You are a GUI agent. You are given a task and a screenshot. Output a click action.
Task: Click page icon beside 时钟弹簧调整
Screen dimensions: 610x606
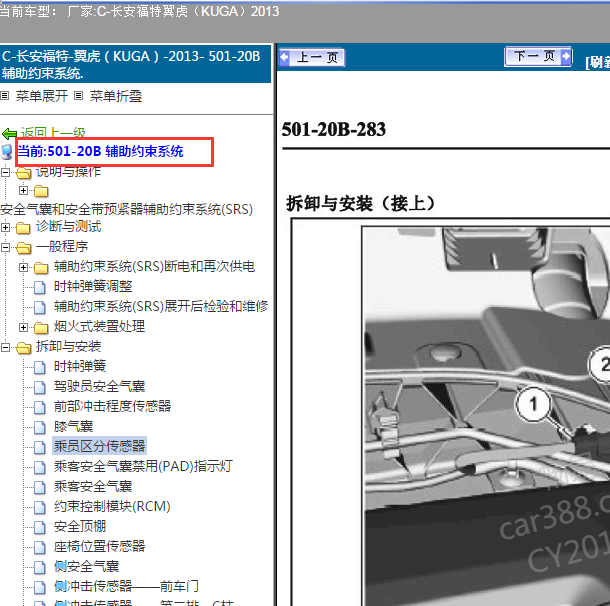[x=40, y=287]
